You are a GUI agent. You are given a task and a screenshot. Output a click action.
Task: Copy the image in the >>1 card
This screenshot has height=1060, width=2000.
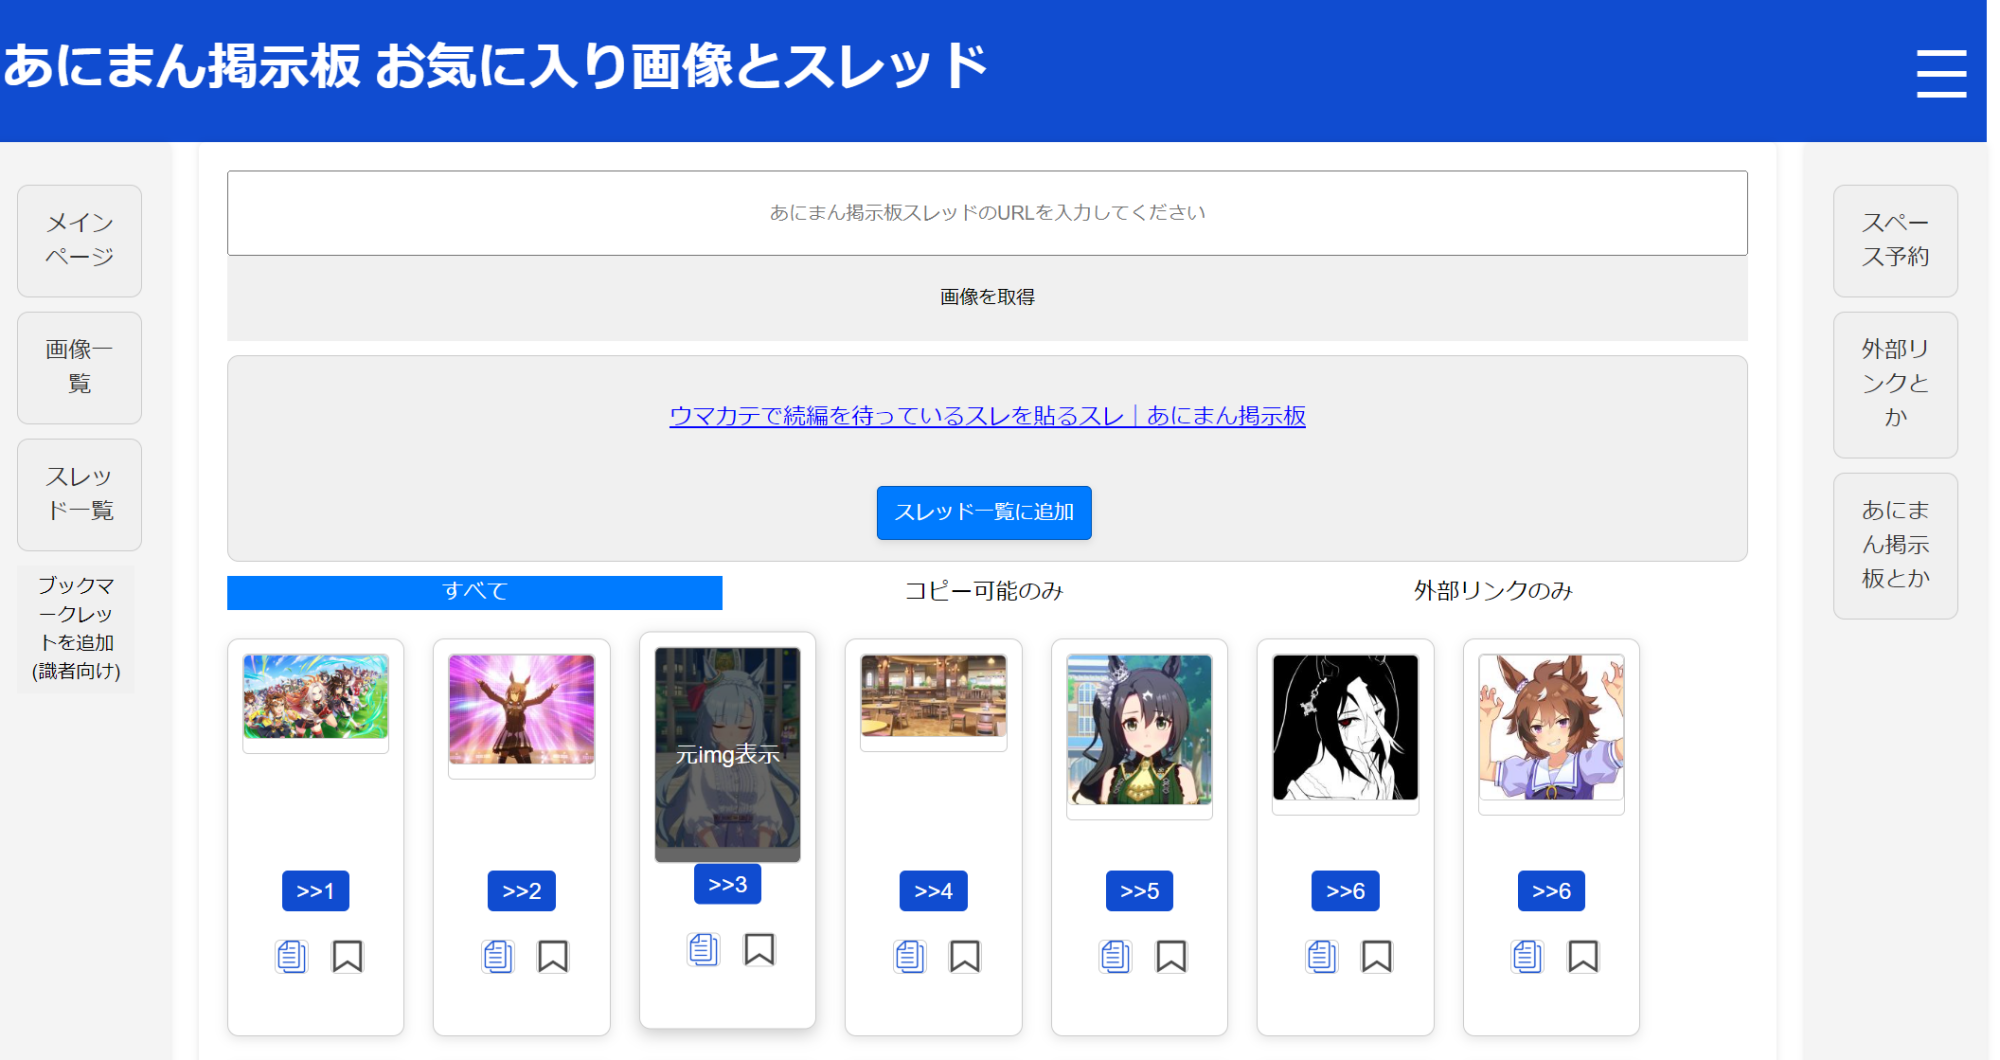point(291,957)
